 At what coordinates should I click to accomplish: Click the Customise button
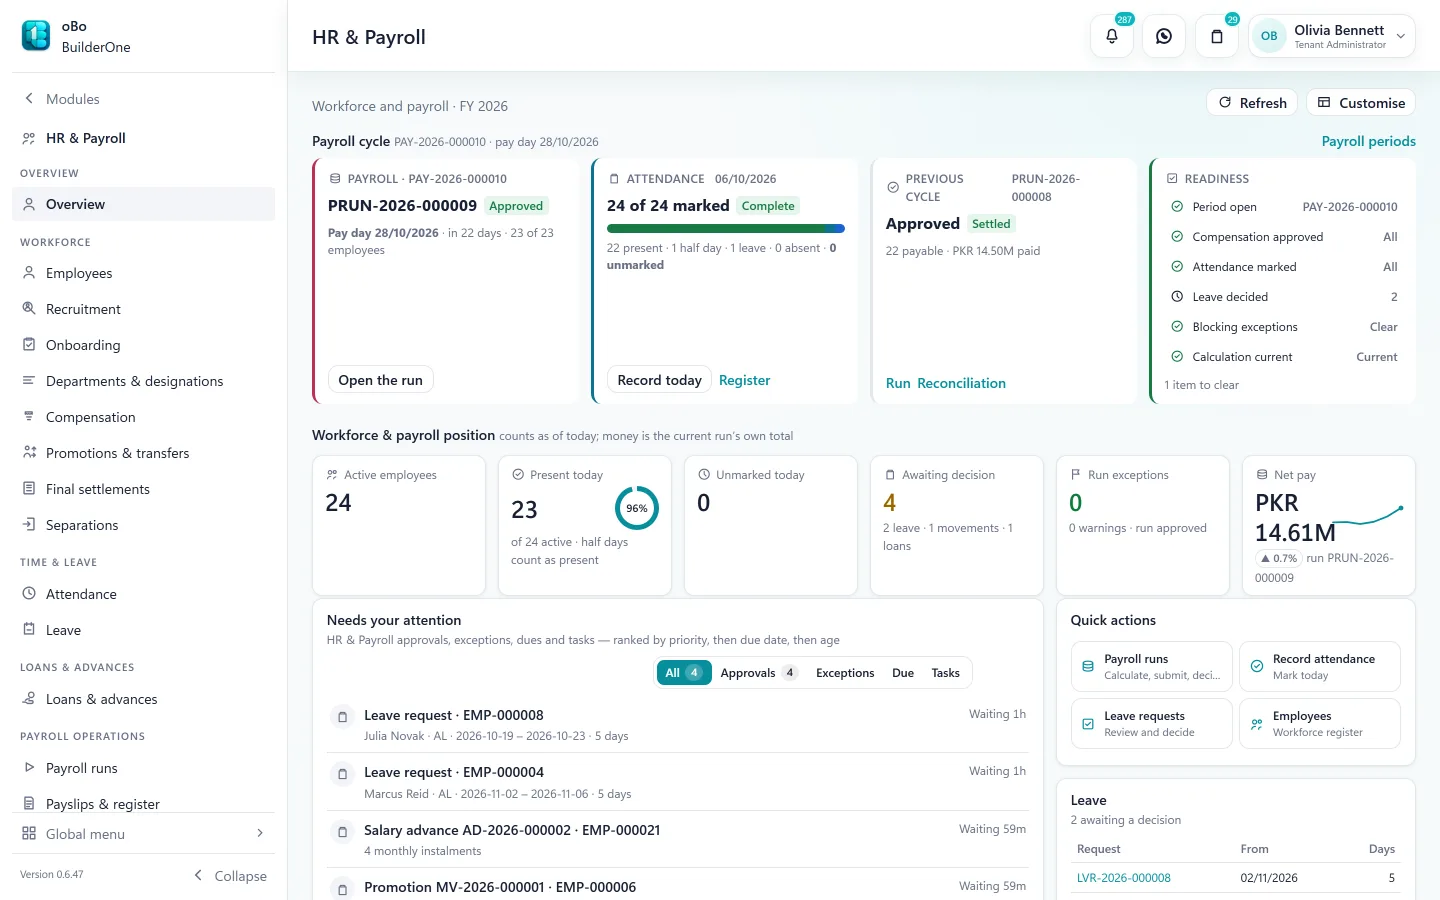pos(1361,103)
